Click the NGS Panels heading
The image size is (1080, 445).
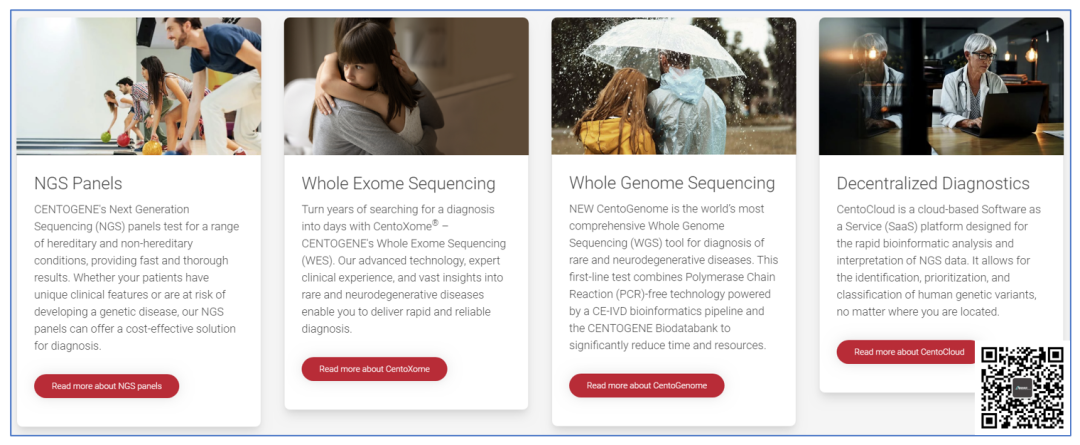78,183
